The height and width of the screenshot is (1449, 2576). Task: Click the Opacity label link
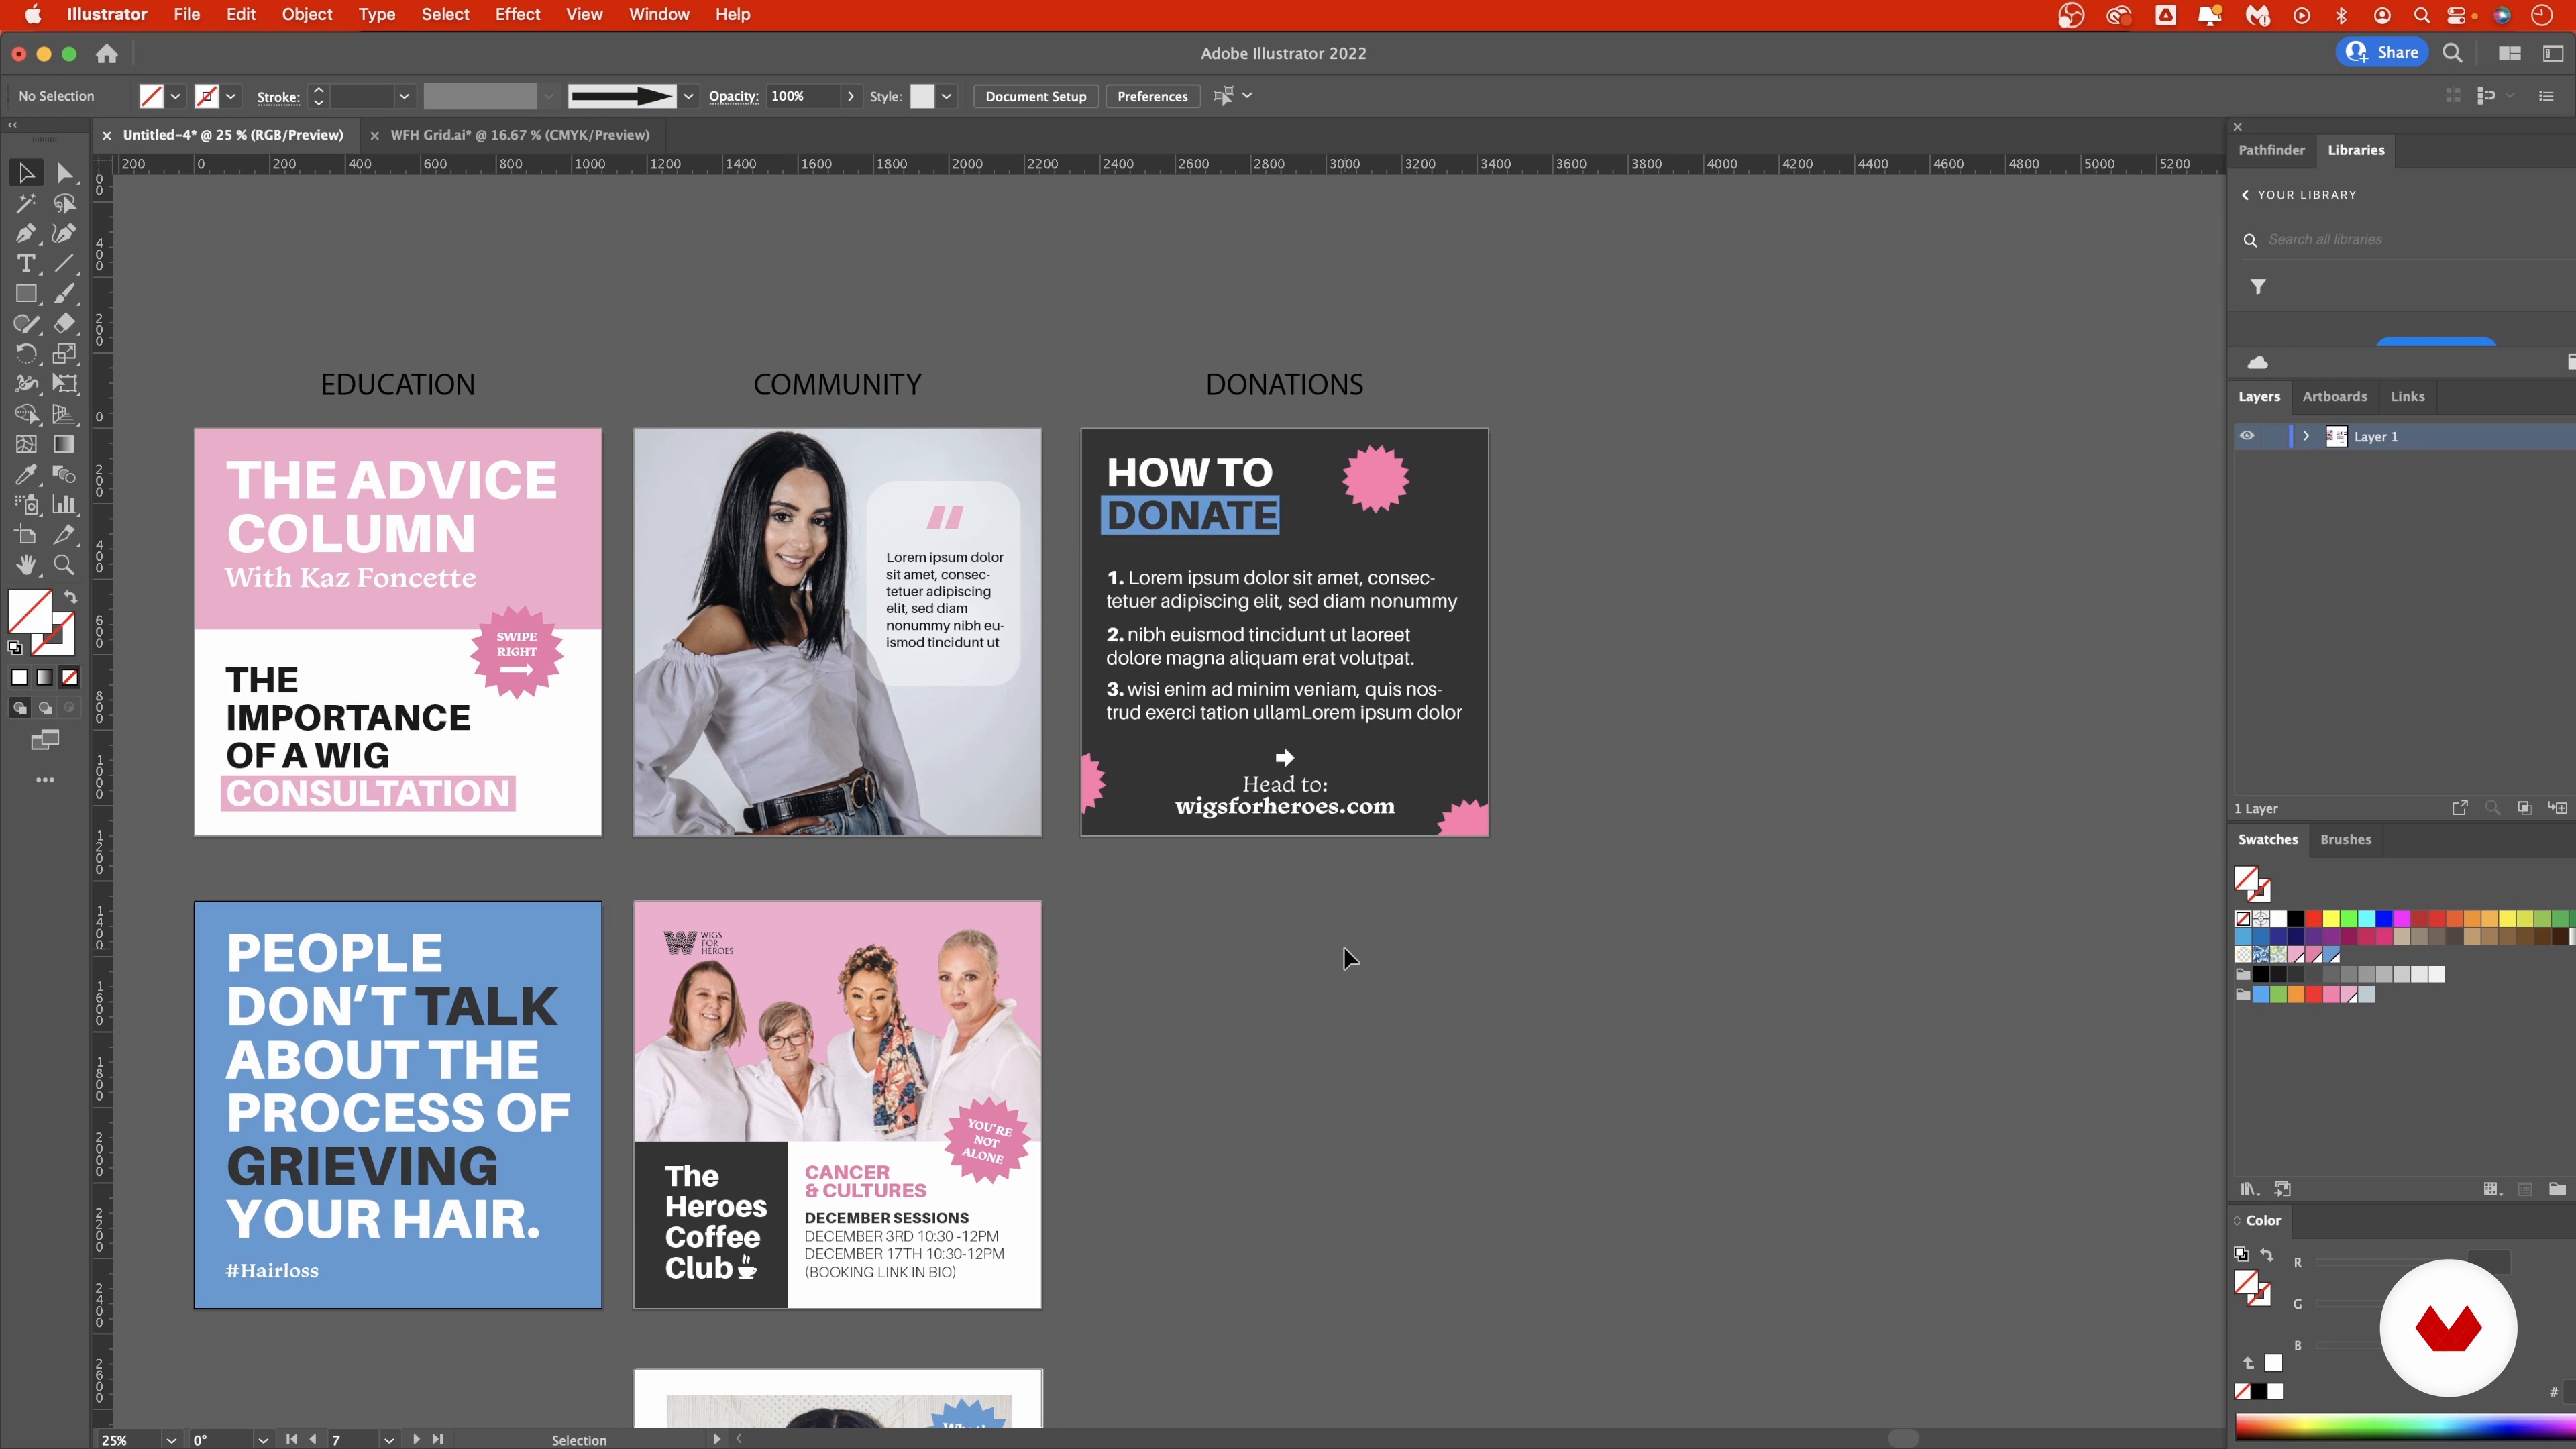733,96
